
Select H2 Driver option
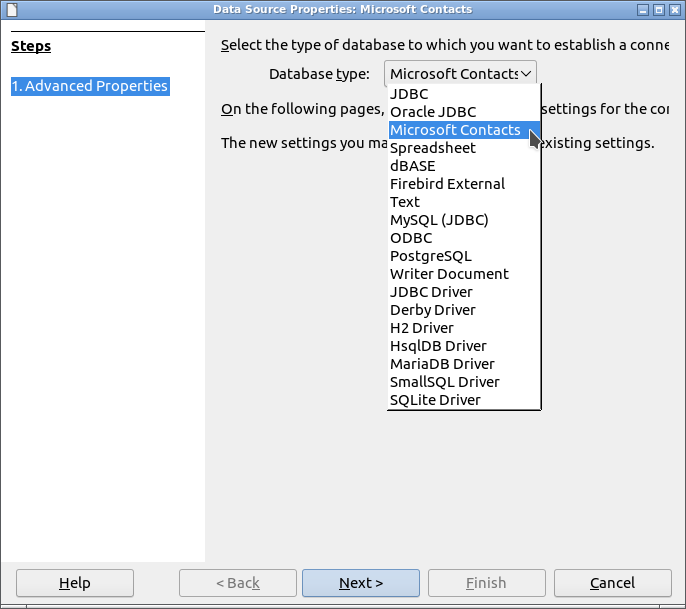[465, 328]
